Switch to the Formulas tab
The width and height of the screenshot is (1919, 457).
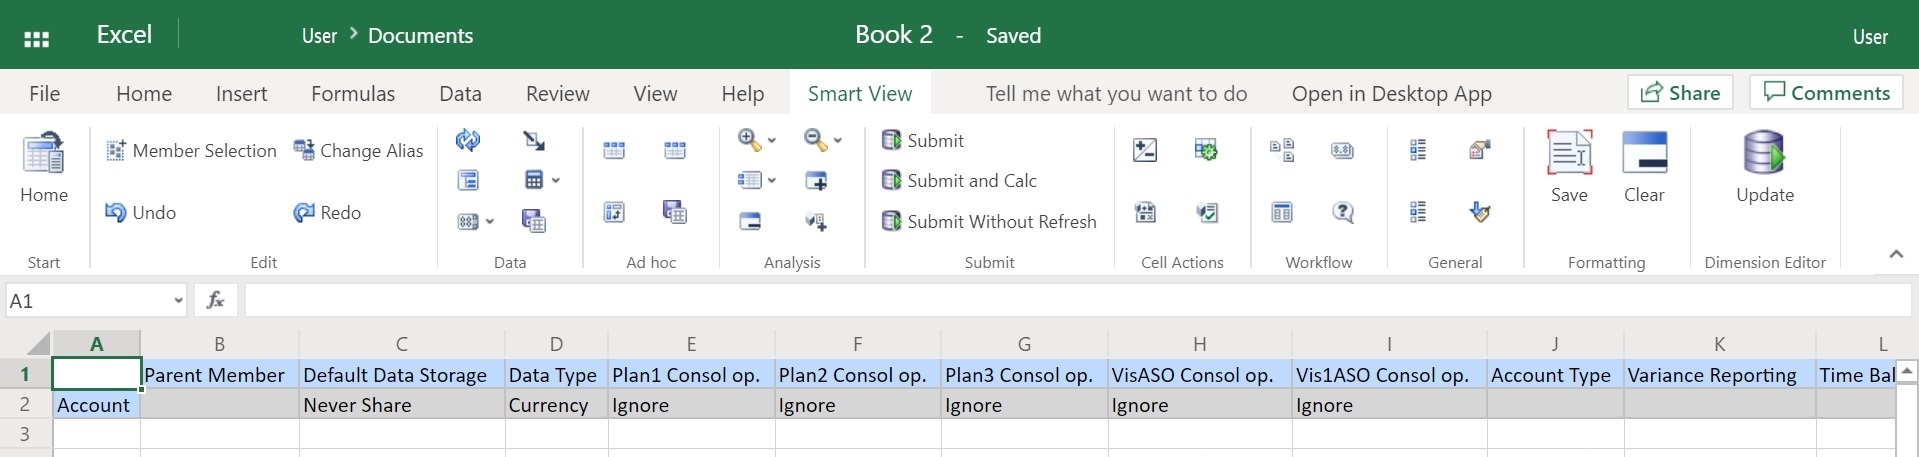pos(353,94)
